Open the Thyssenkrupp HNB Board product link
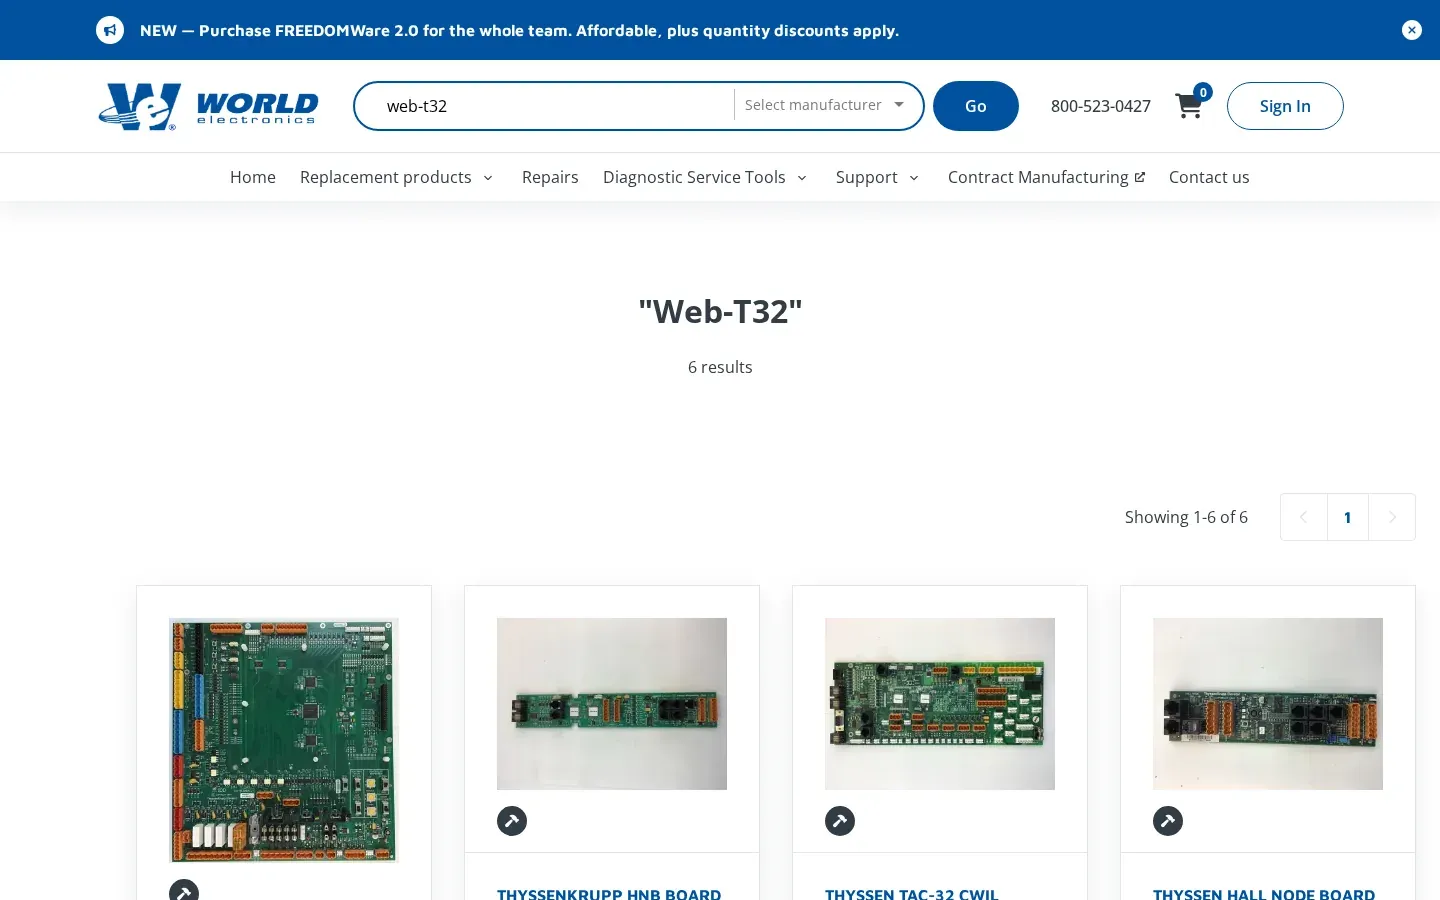The height and width of the screenshot is (900, 1440). tap(609, 893)
